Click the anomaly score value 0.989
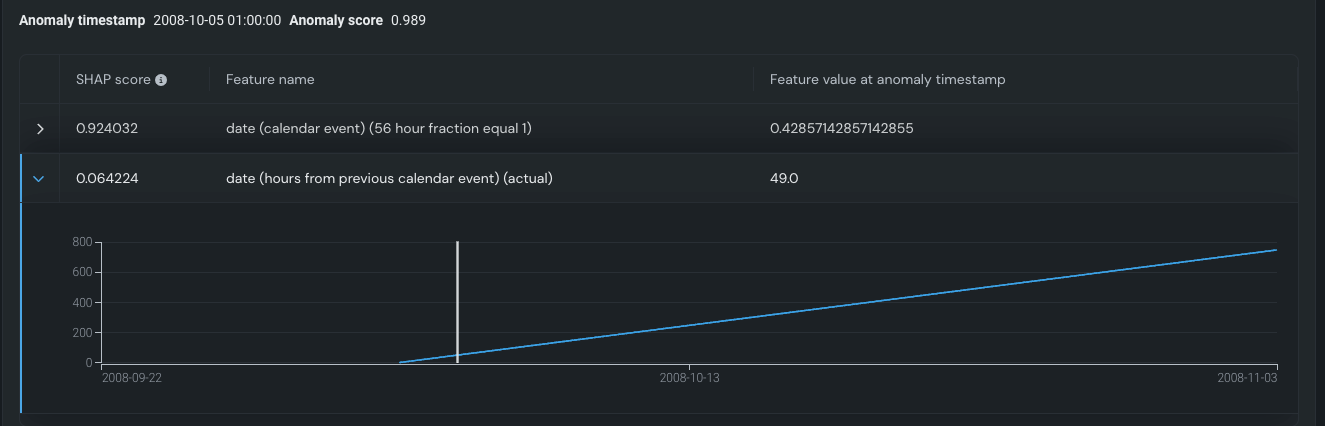Viewport: 1325px width, 426px height. click(x=408, y=20)
